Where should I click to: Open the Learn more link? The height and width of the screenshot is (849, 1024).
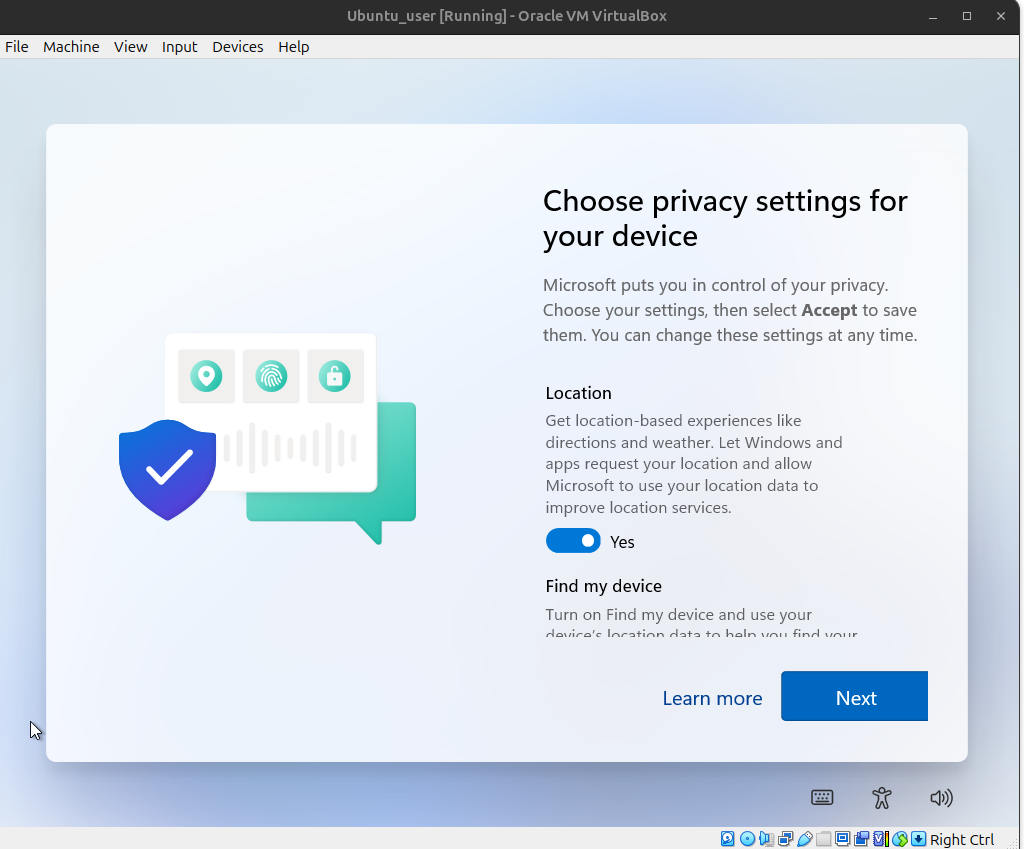pos(712,698)
